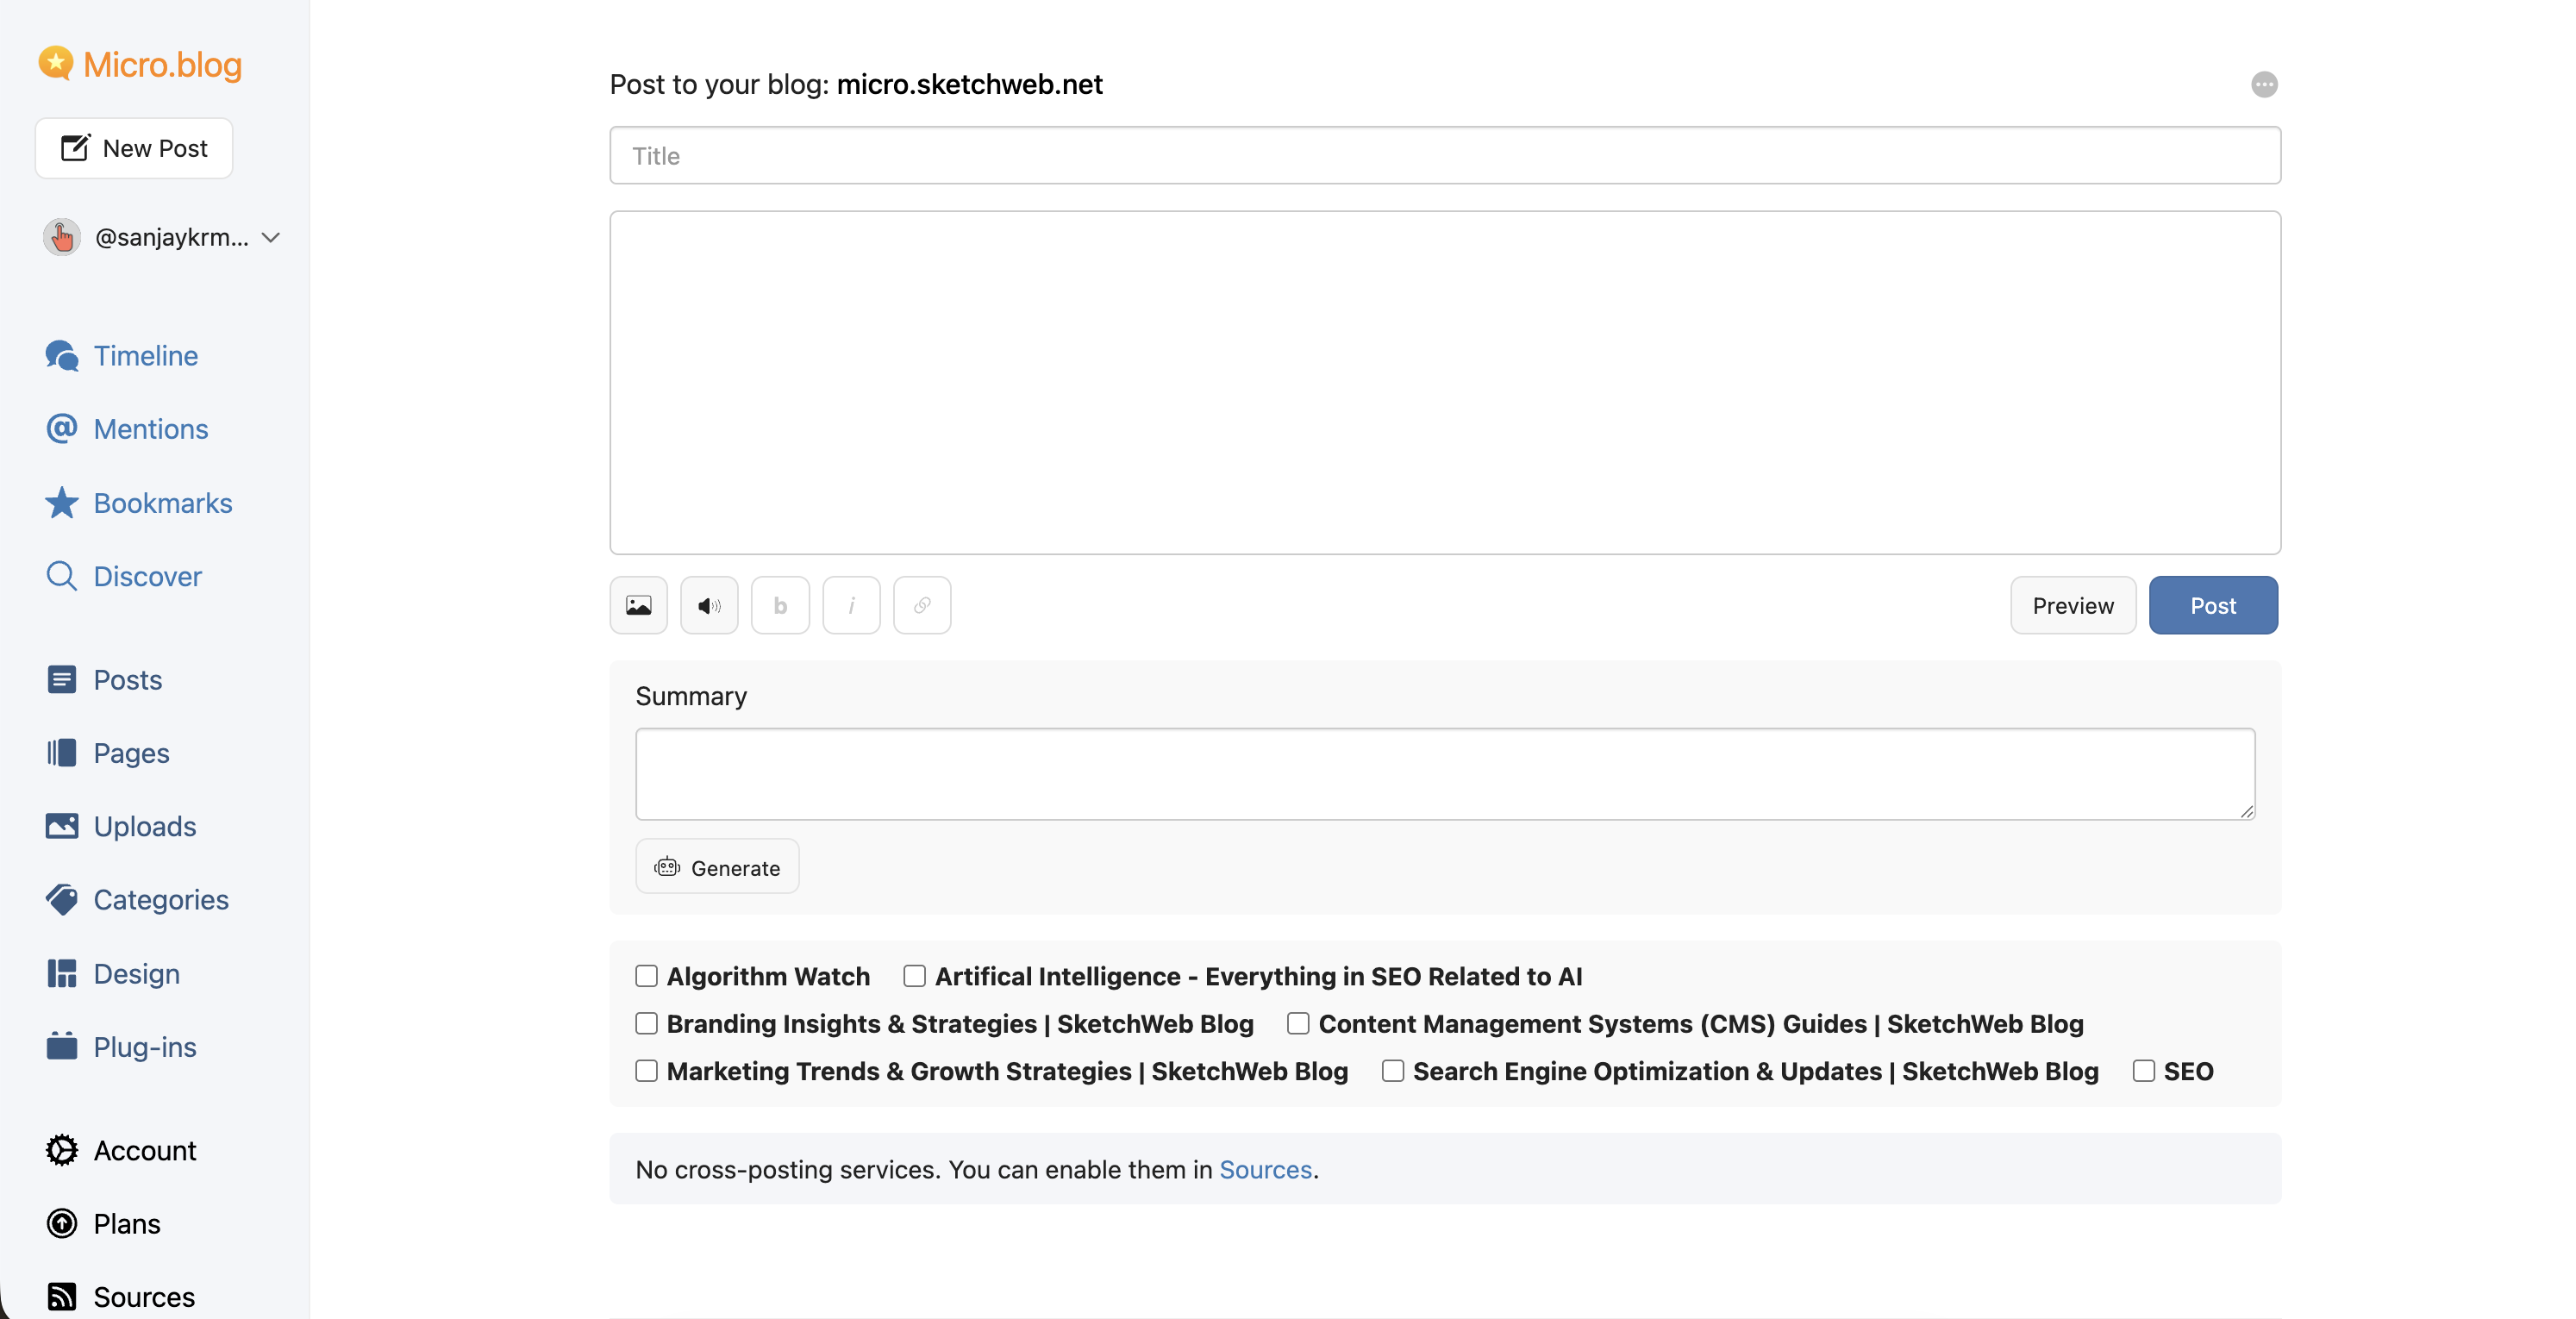Click into the Title field
Viewport: 2576px width, 1319px height.
click(1444, 156)
